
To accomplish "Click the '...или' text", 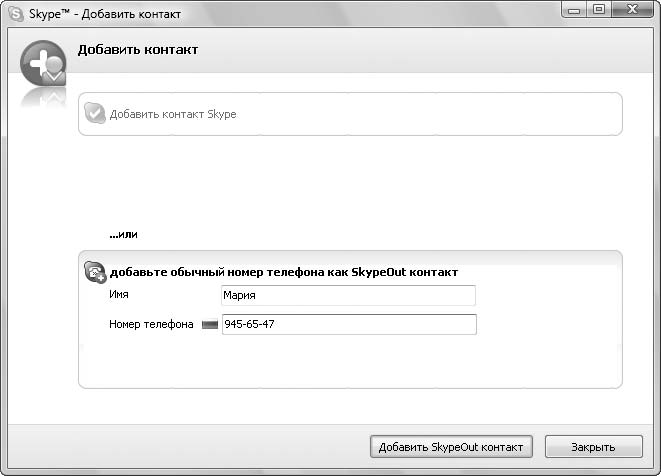I will 123,234.
